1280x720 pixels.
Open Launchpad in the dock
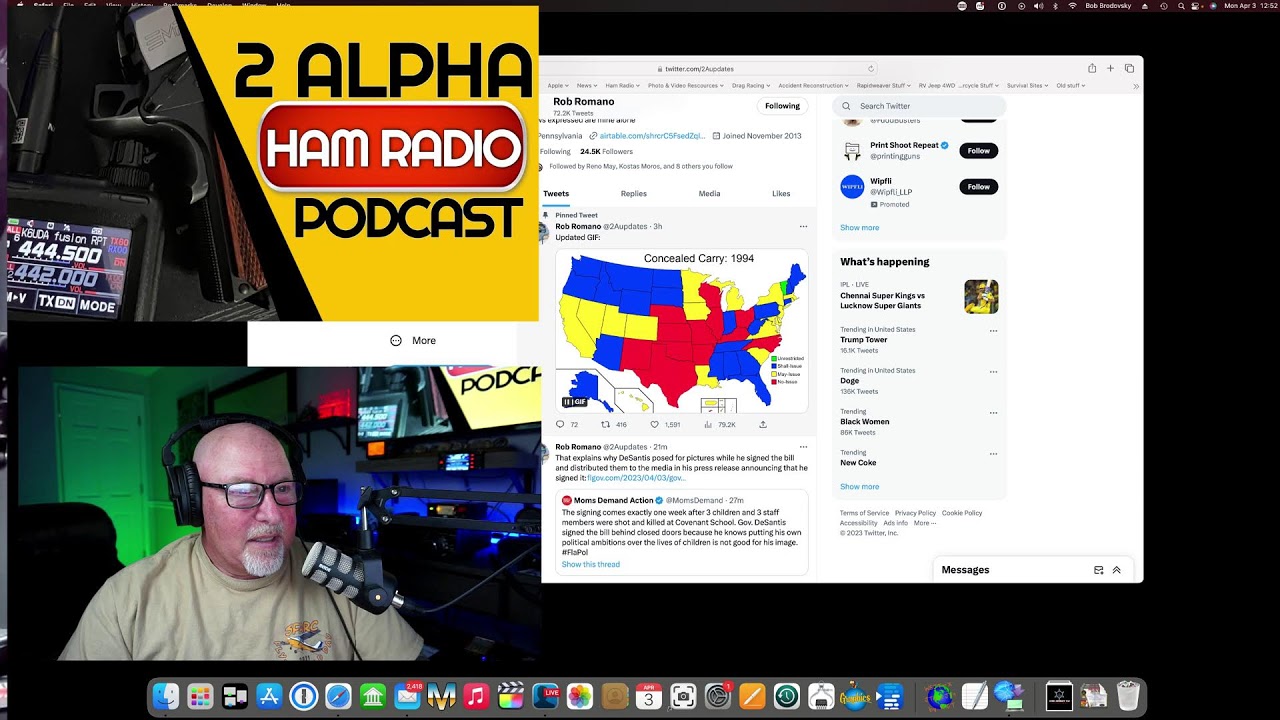click(x=200, y=696)
